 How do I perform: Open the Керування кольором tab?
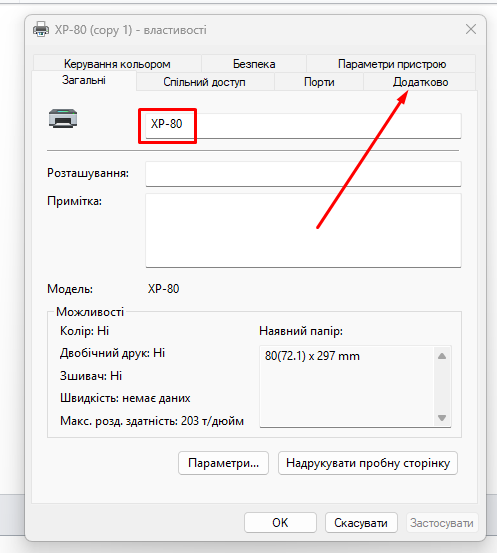coord(117,64)
